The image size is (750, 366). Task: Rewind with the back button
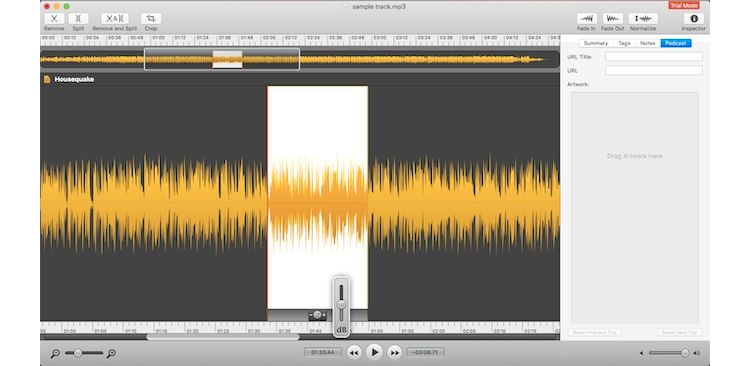(353, 353)
